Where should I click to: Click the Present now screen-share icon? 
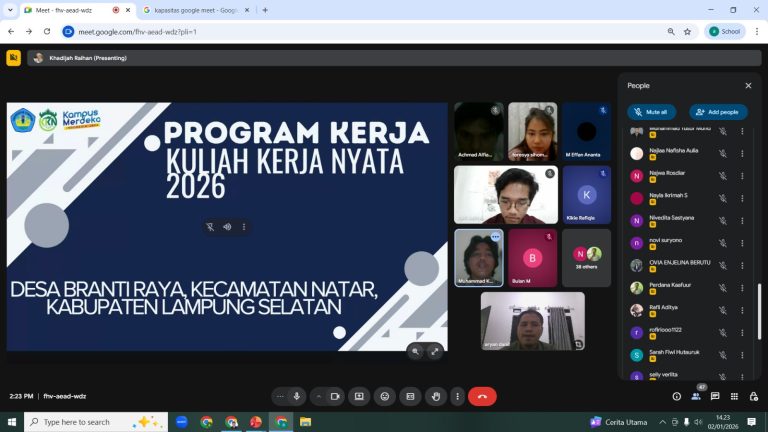tap(359, 396)
